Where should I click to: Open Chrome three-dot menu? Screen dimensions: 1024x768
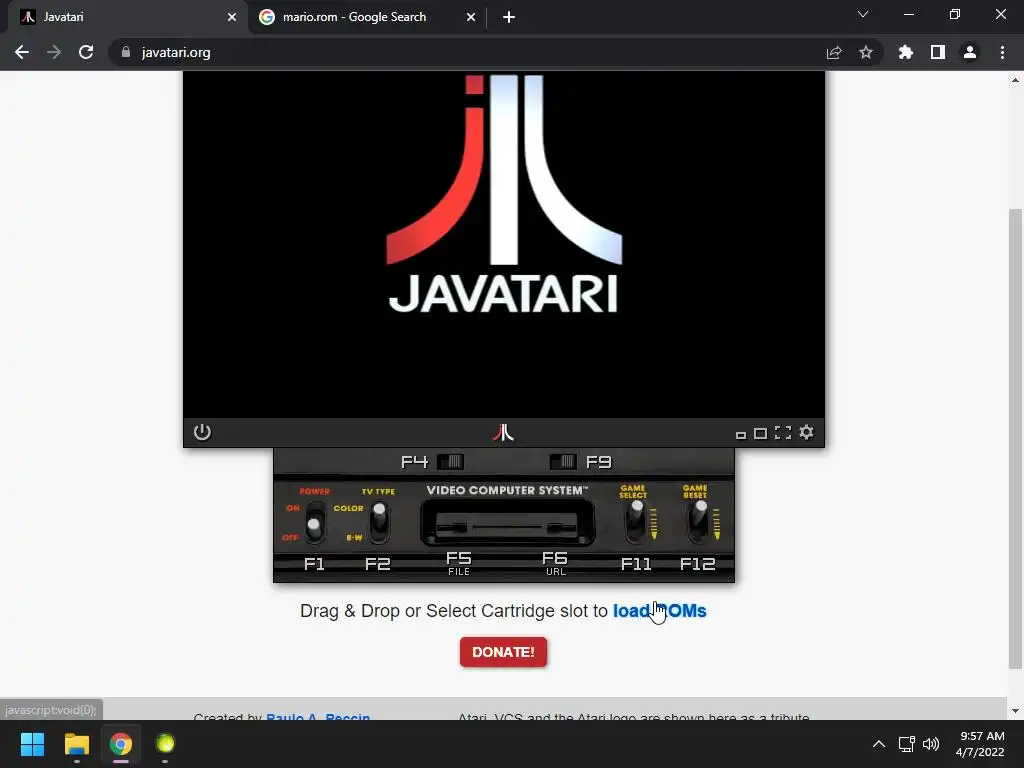point(1002,52)
